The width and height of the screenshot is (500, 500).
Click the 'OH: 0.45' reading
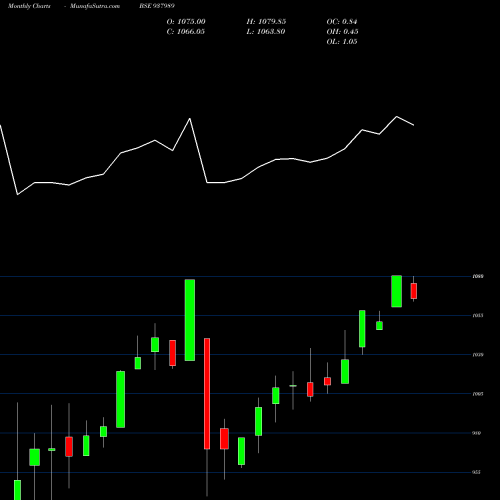pos(342,32)
